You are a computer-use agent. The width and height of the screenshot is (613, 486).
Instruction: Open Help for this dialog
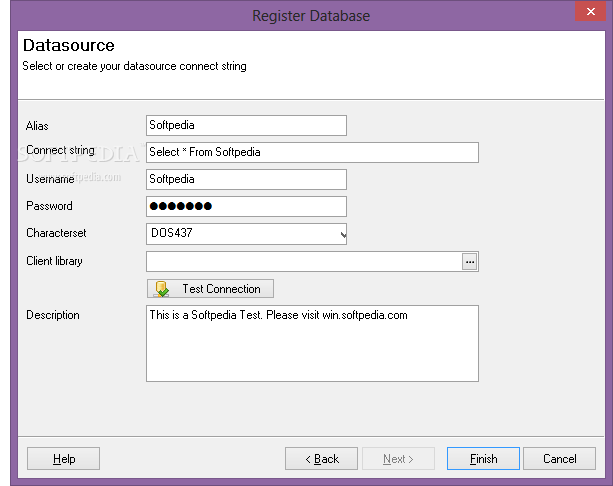tap(63, 459)
